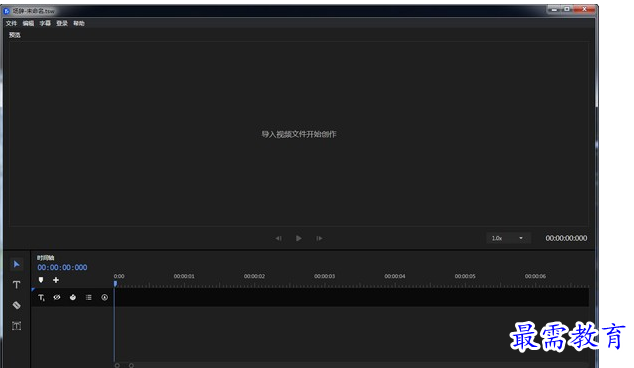Toggle track visibility eye icon
Image resolution: width=634 pixels, height=368 pixels.
click(57, 297)
